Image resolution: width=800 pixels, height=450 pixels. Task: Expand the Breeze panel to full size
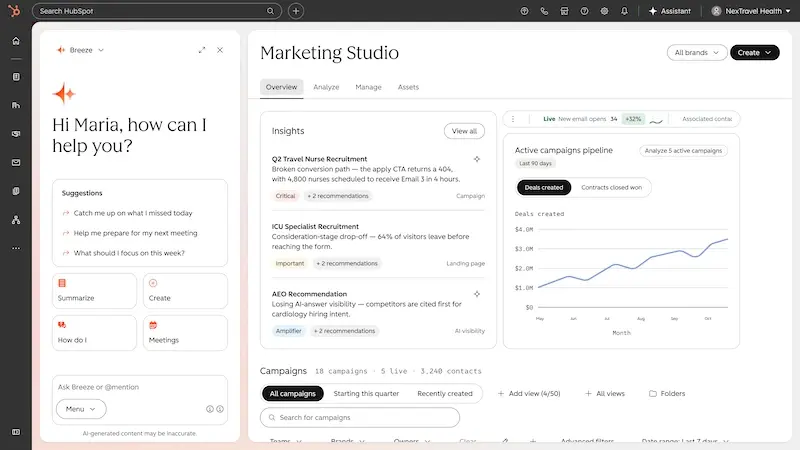pos(202,50)
